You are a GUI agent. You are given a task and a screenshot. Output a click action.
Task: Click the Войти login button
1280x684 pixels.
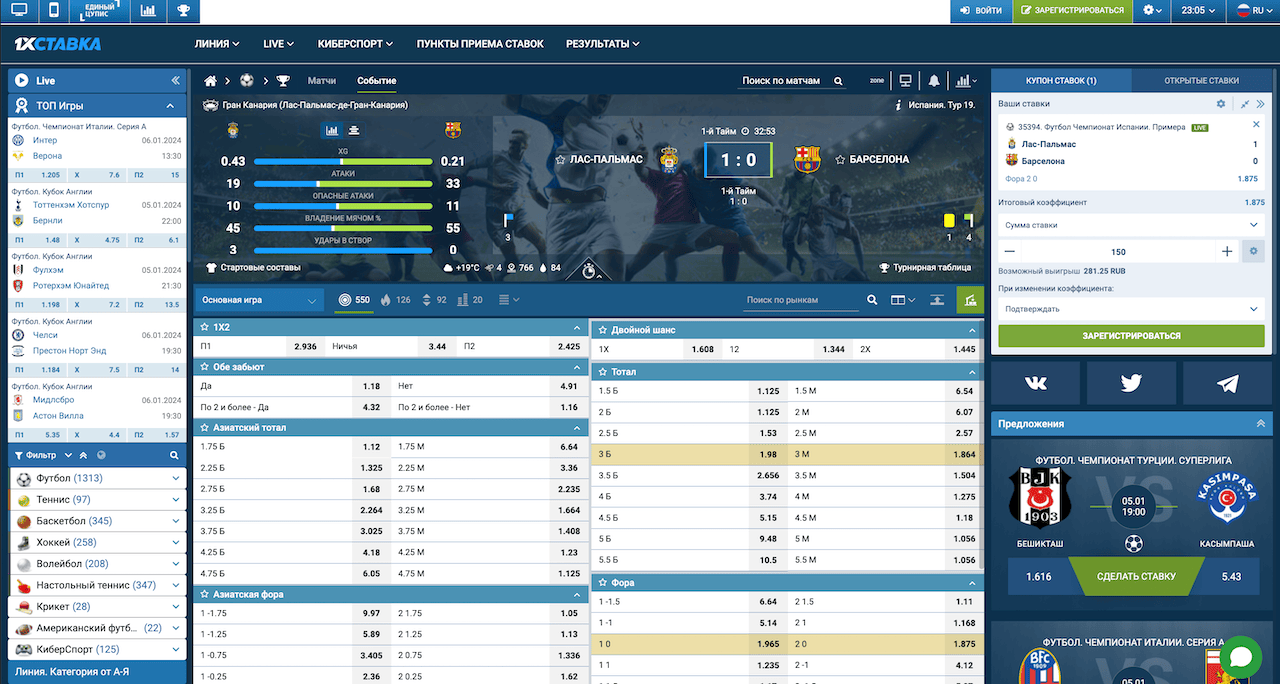(980, 11)
